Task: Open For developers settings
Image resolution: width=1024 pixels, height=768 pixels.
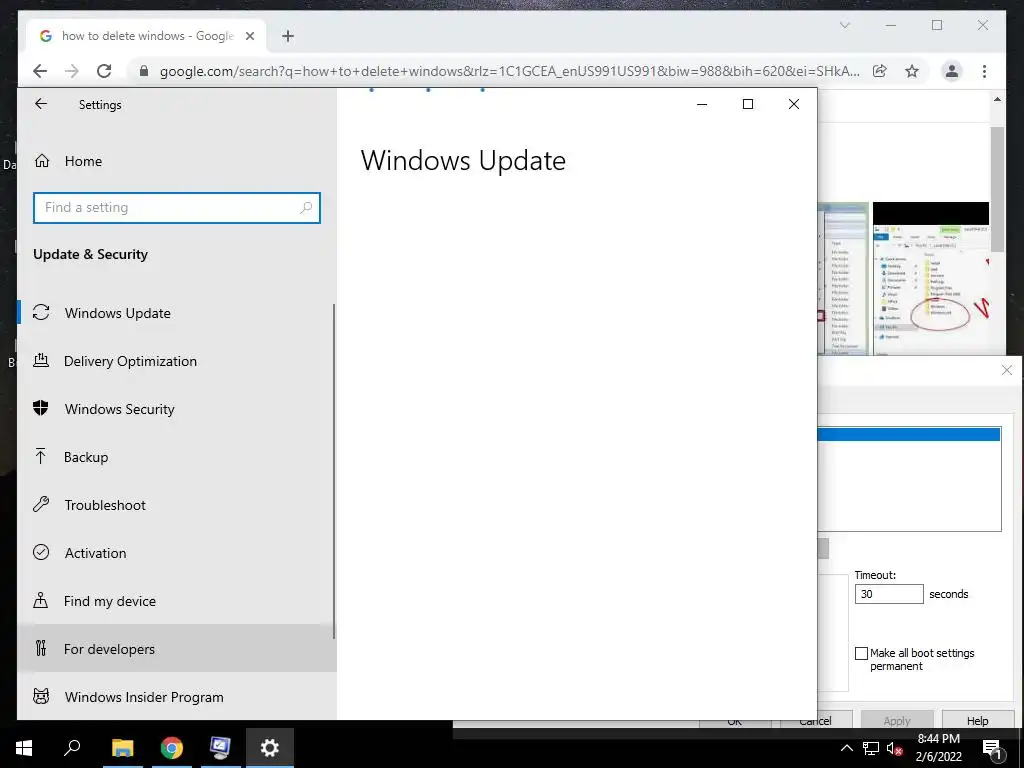Action: pyautogui.click(x=177, y=649)
